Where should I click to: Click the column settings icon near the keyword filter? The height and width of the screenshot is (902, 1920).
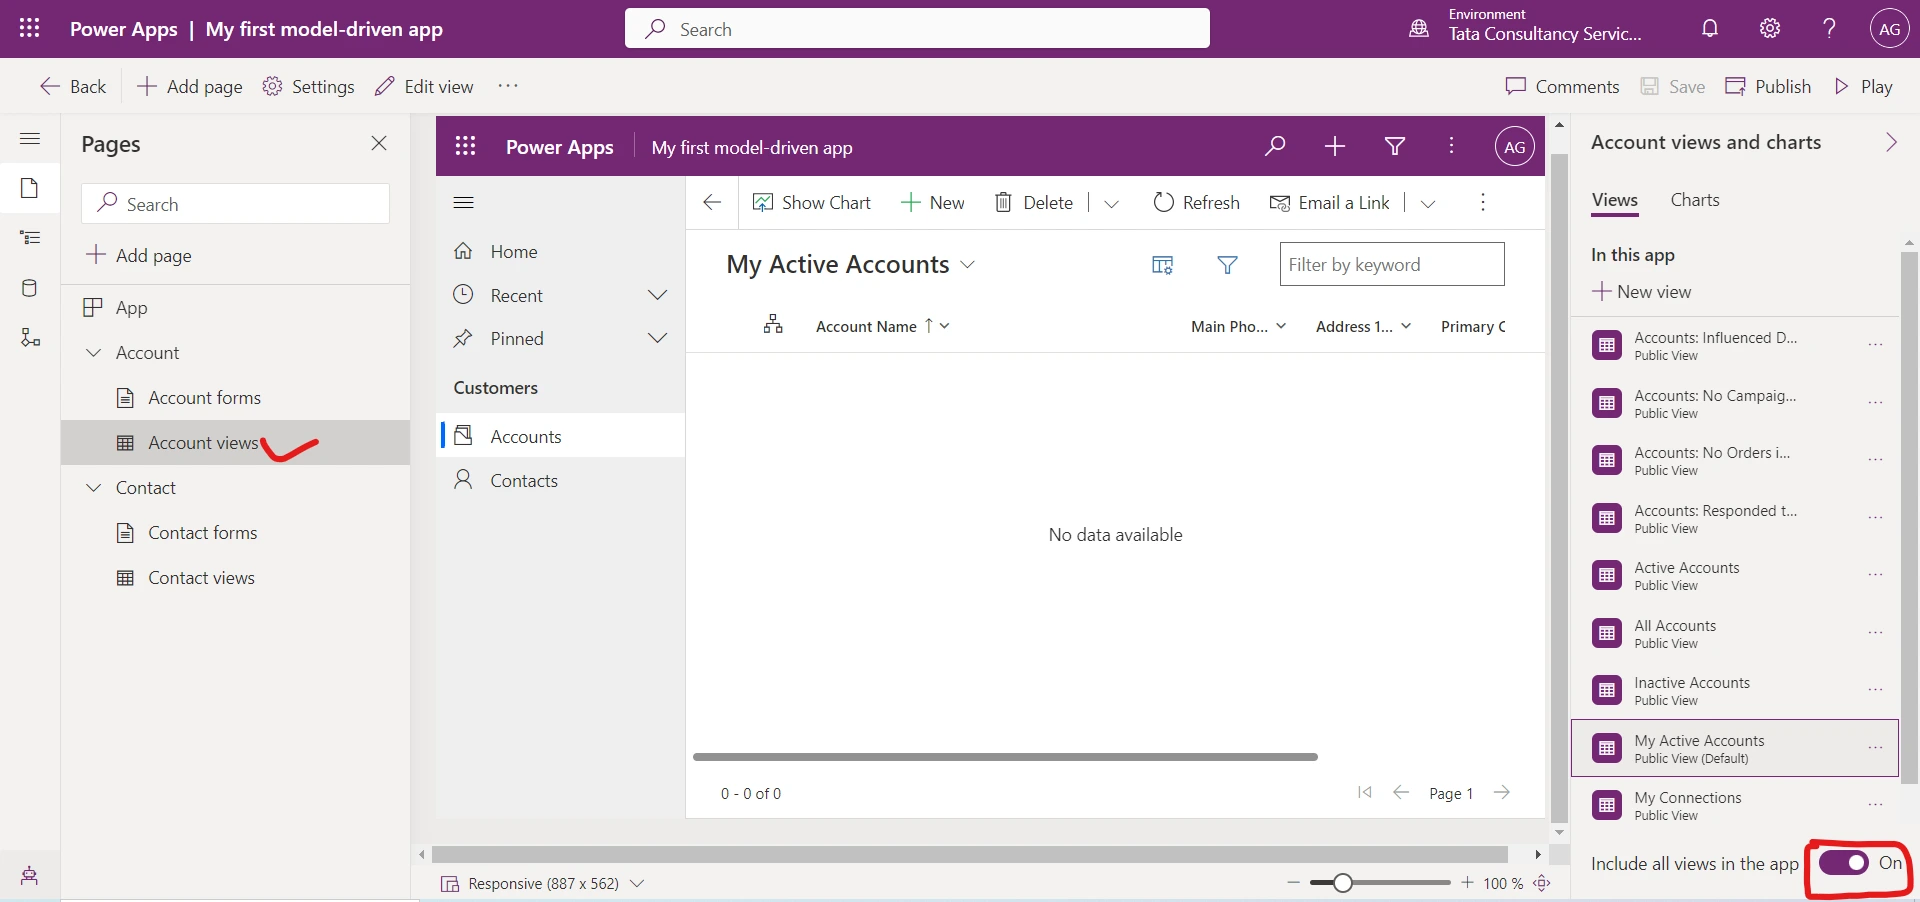[x=1161, y=264]
